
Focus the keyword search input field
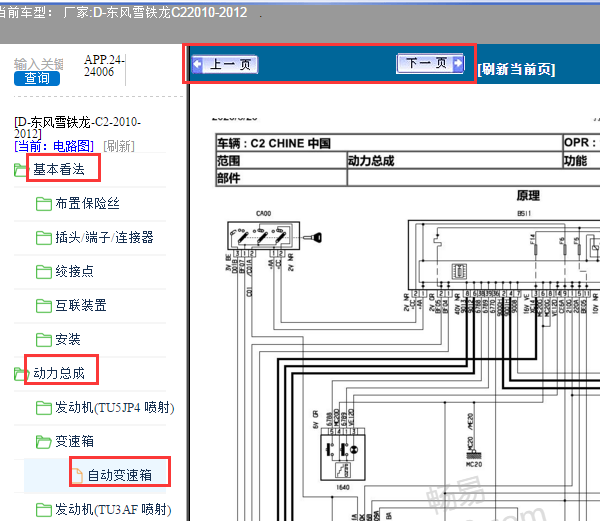39,64
